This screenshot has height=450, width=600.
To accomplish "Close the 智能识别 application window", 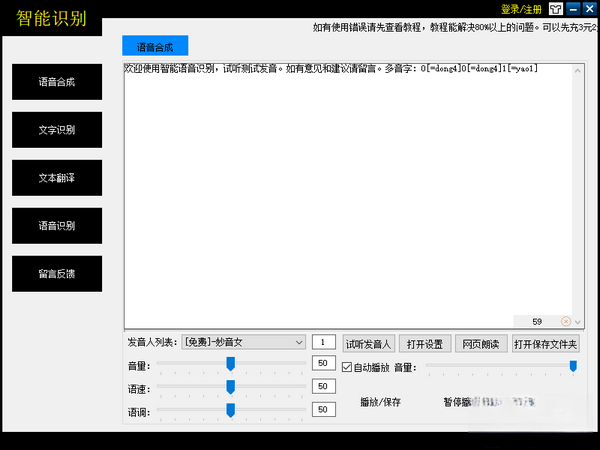I will pos(589,10).
